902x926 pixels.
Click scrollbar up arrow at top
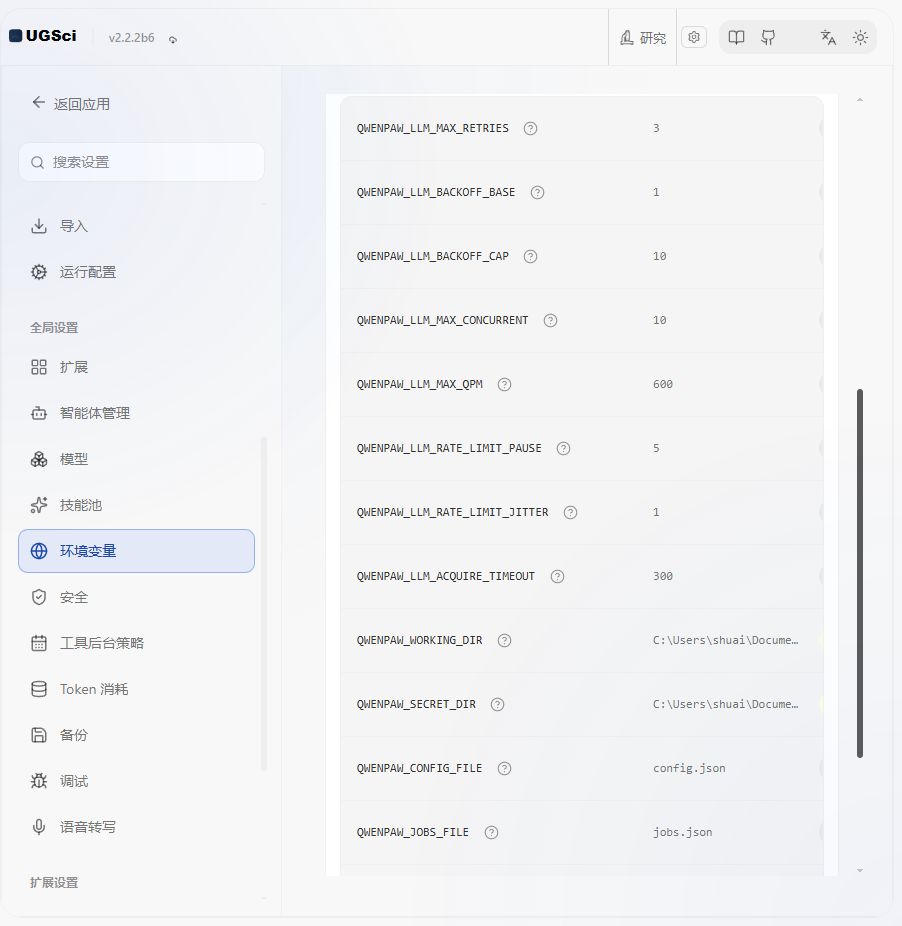(x=860, y=100)
